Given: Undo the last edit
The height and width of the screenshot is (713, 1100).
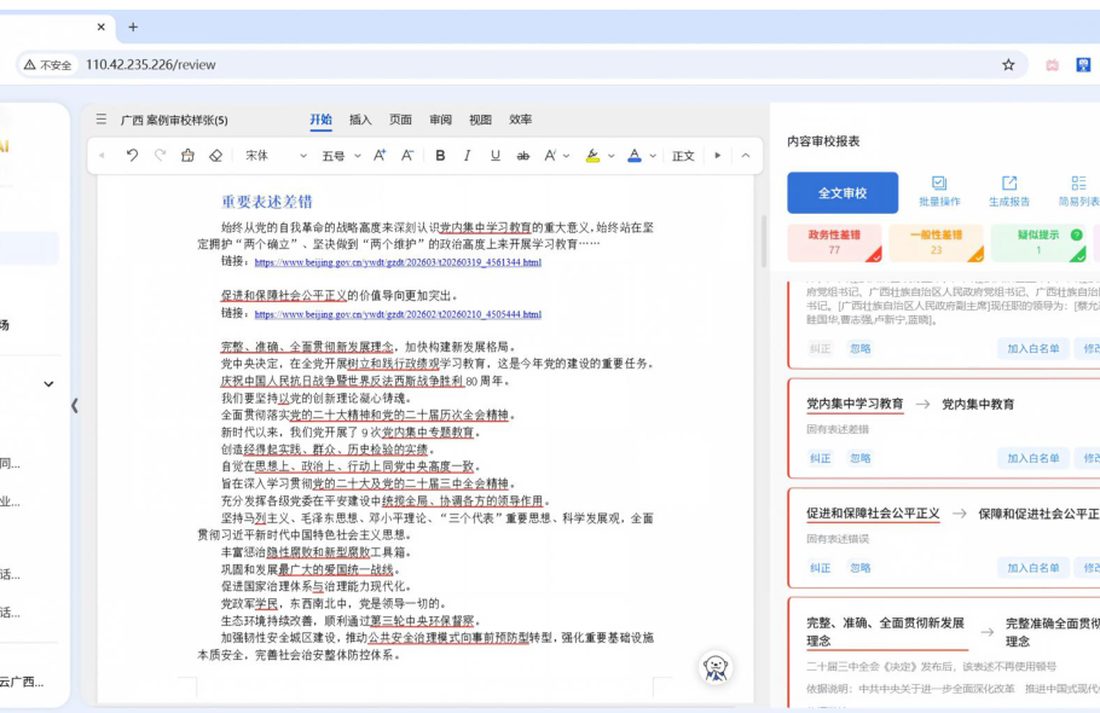Looking at the screenshot, I should 132,155.
